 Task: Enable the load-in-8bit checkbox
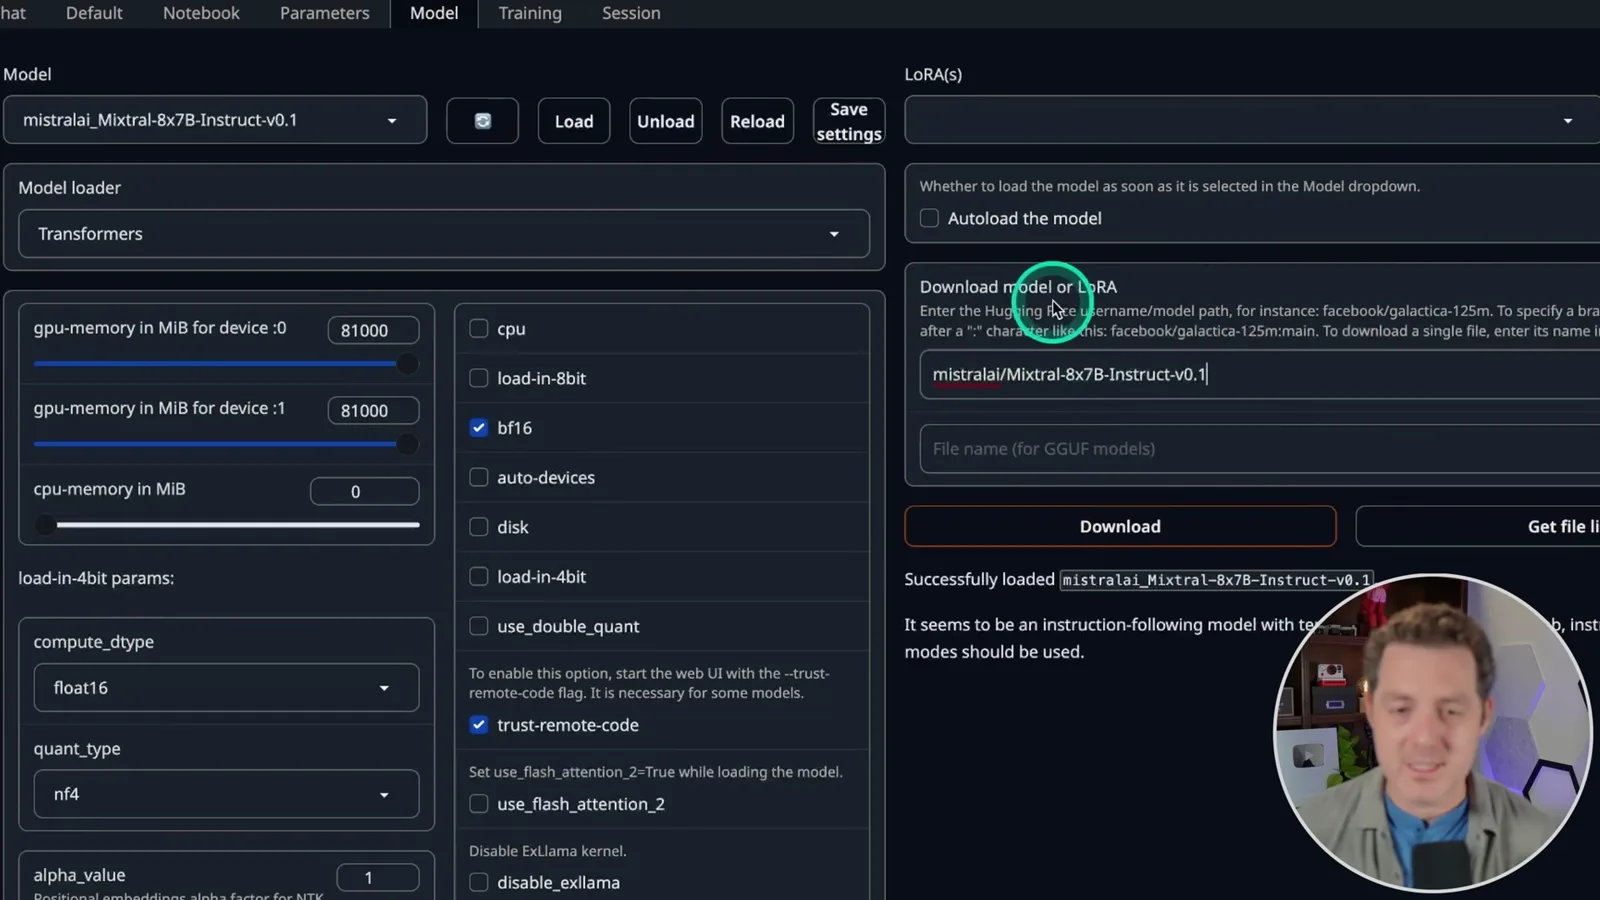click(479, 378)
